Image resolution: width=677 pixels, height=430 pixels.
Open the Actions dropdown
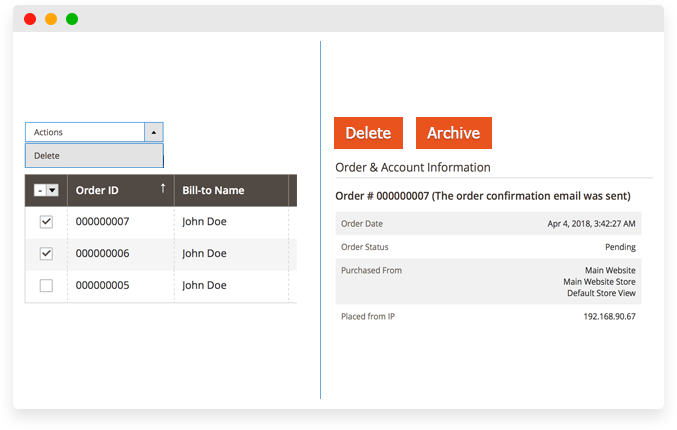pos(94,132)
